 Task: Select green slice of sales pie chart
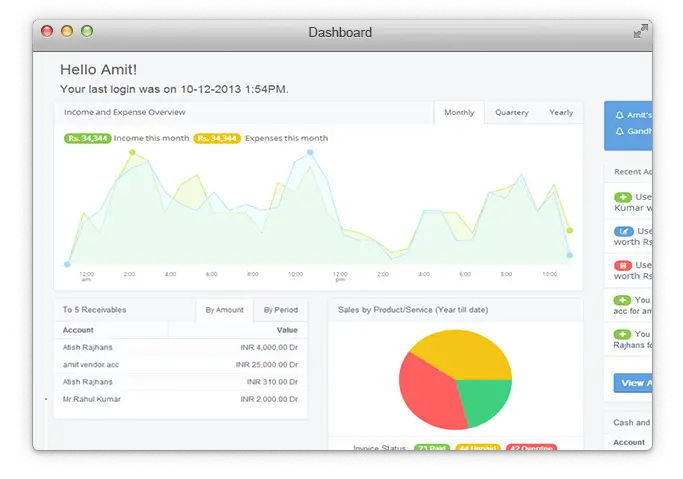[x=484, y=401]
